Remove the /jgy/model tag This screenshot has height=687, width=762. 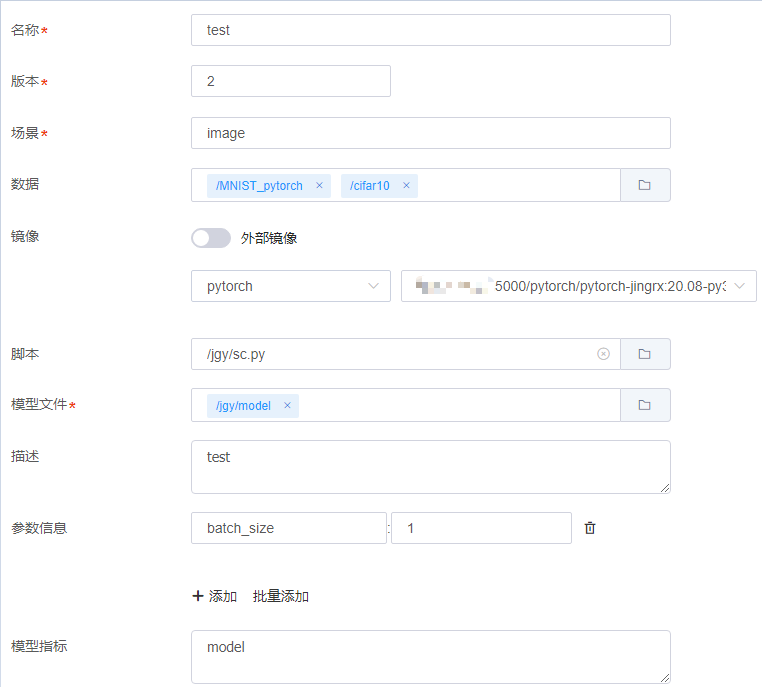coord(287,406)
